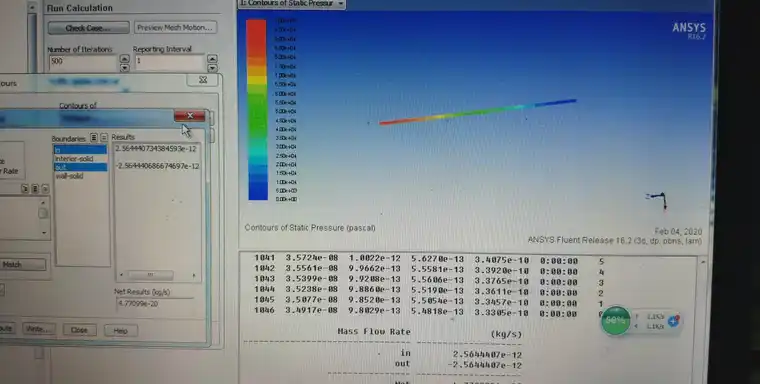
Task: Deselect all boundaries icon beside Boundaries label
Action: click(x=104, y=138)
